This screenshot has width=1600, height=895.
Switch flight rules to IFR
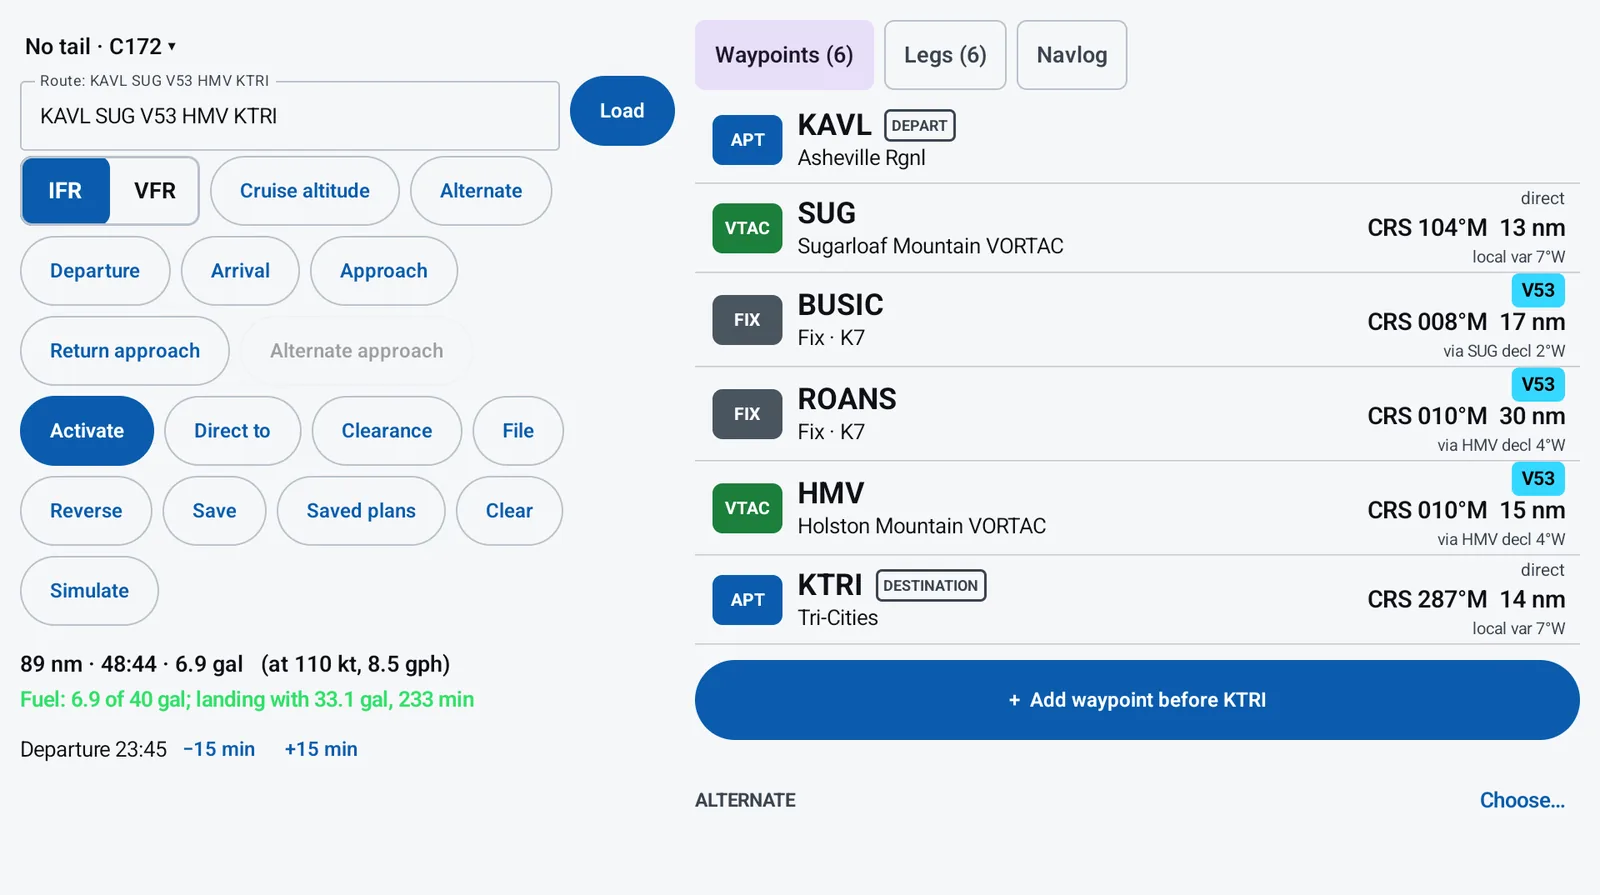point(65,191)
